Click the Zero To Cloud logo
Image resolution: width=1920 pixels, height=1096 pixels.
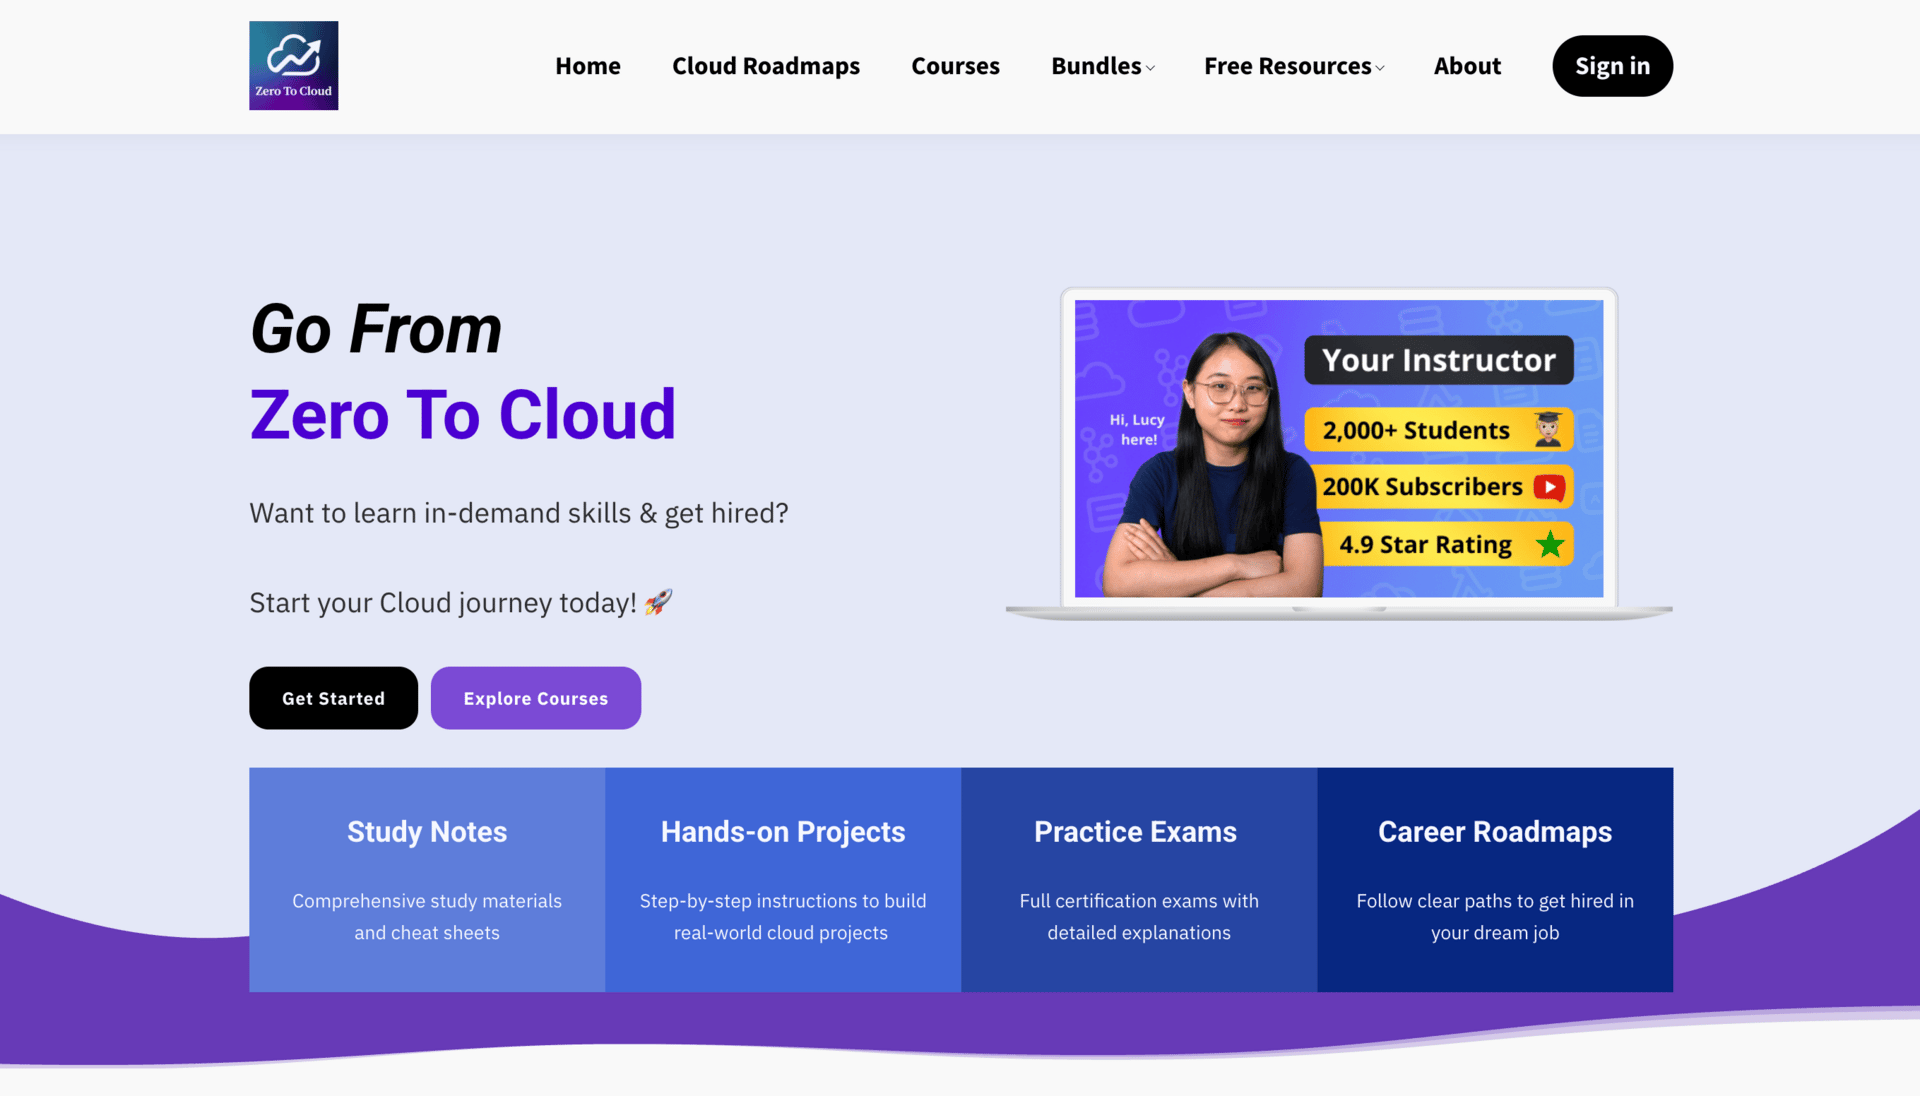pos(293,66)
